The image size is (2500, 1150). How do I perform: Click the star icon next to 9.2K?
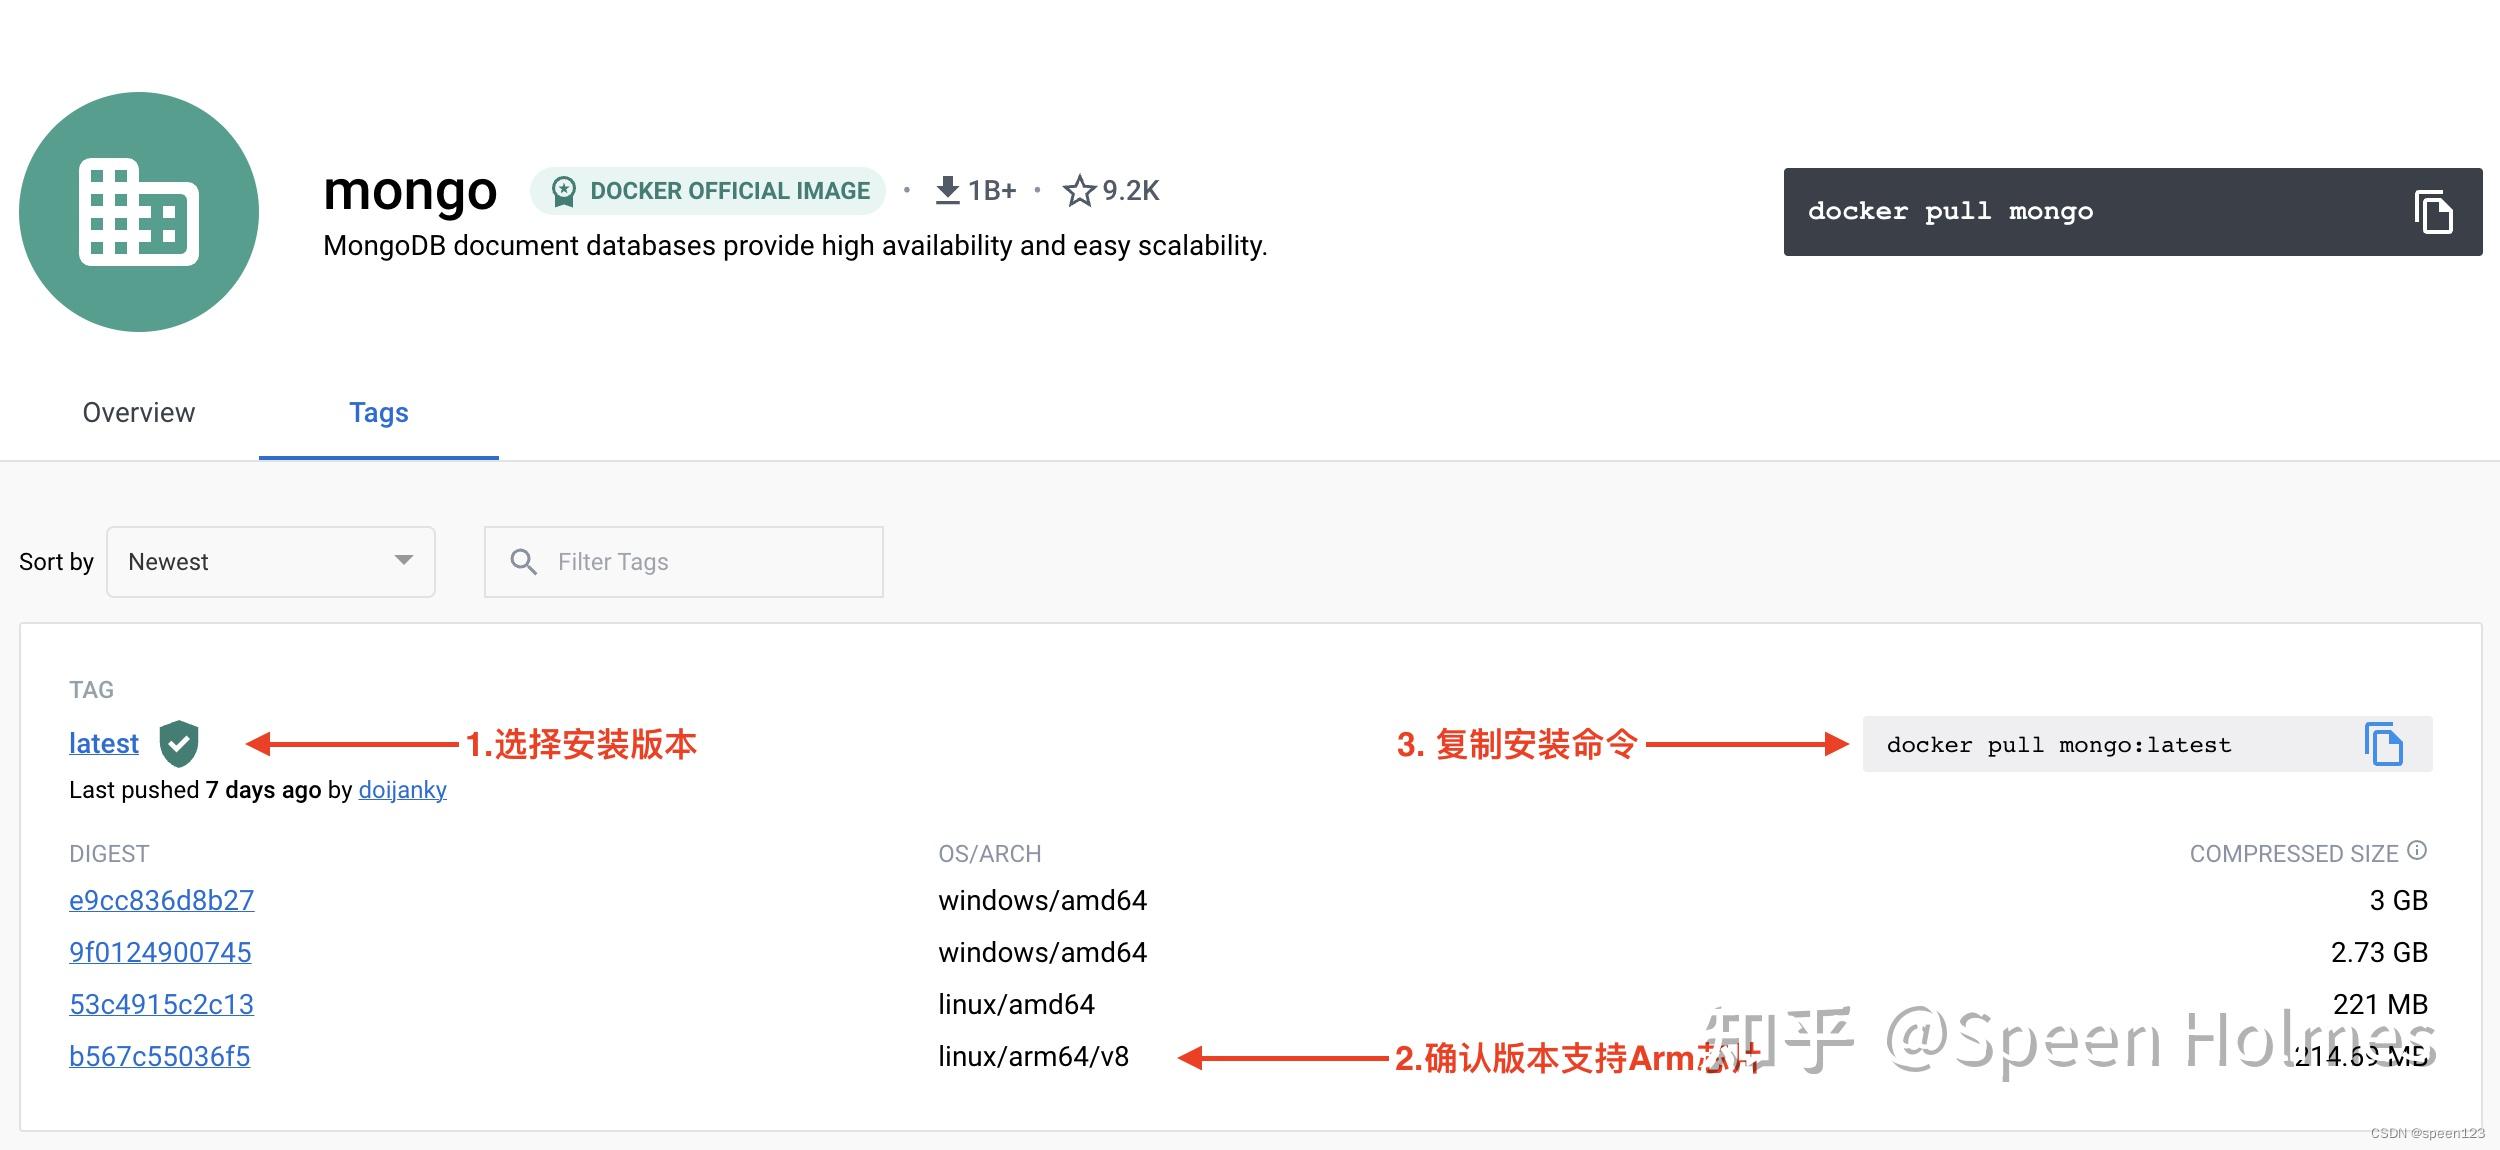pos(1082,190)
